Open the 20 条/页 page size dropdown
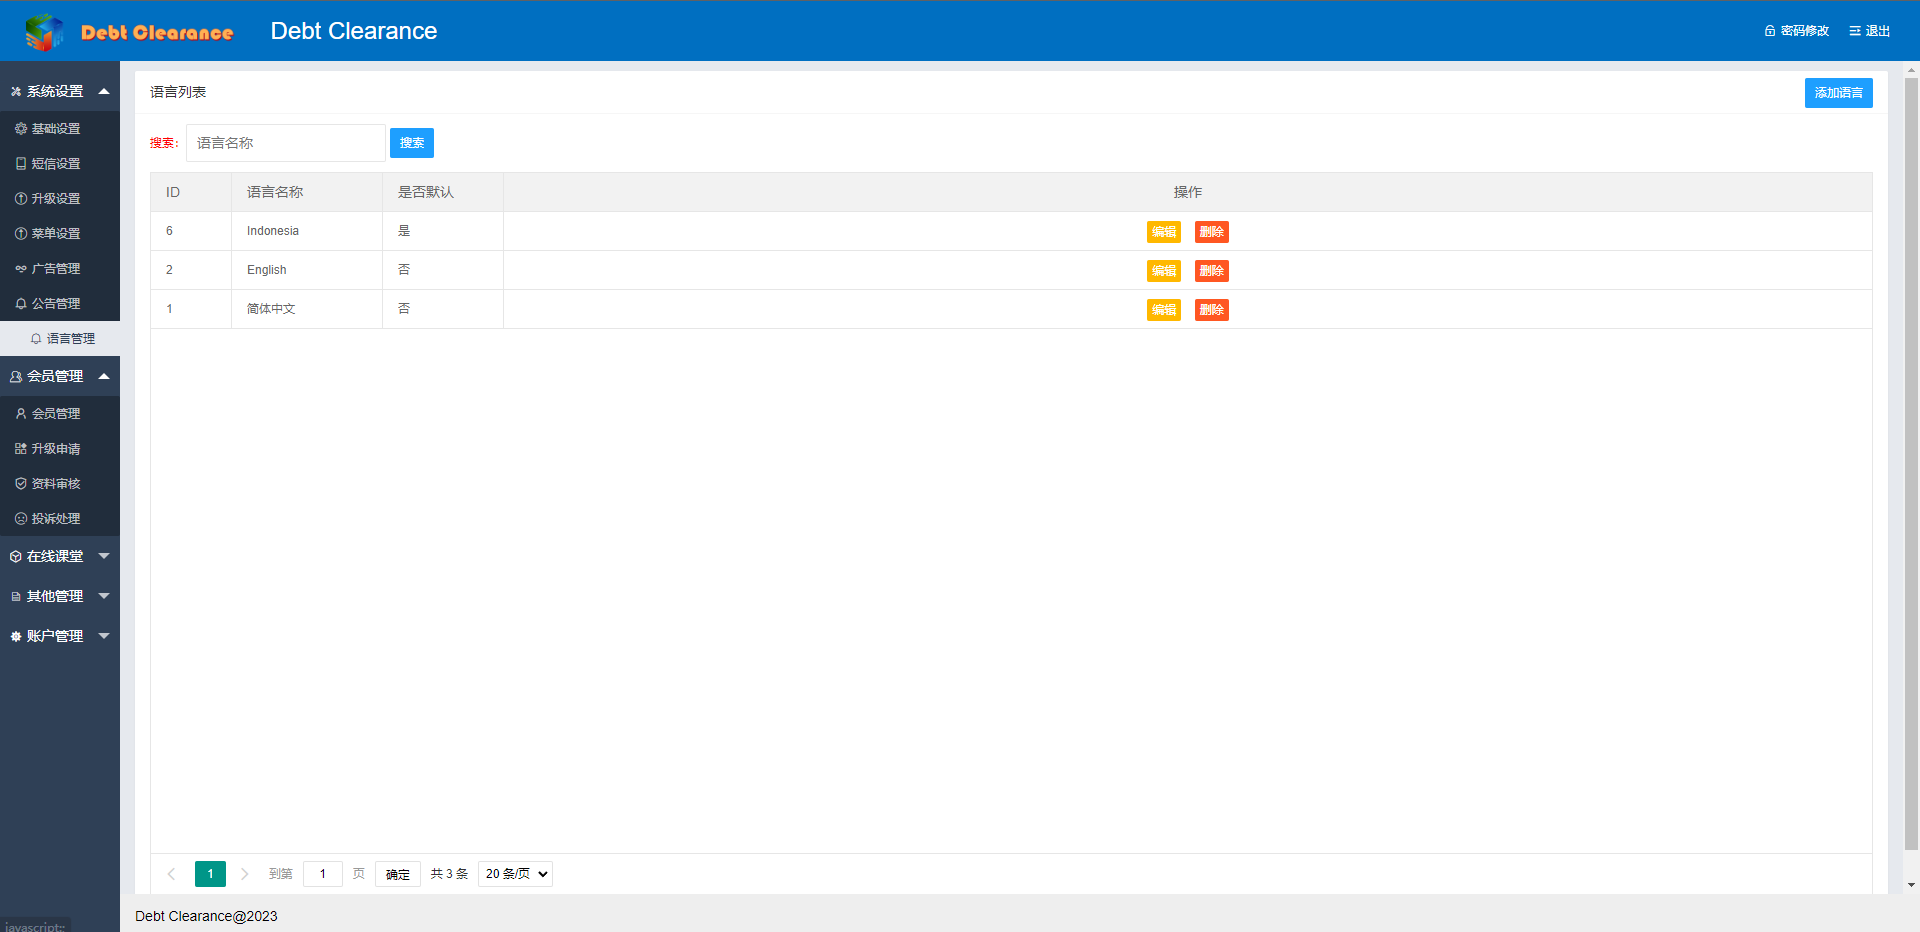The height and width of the screenshot is (932, 1920). [515, 874]
